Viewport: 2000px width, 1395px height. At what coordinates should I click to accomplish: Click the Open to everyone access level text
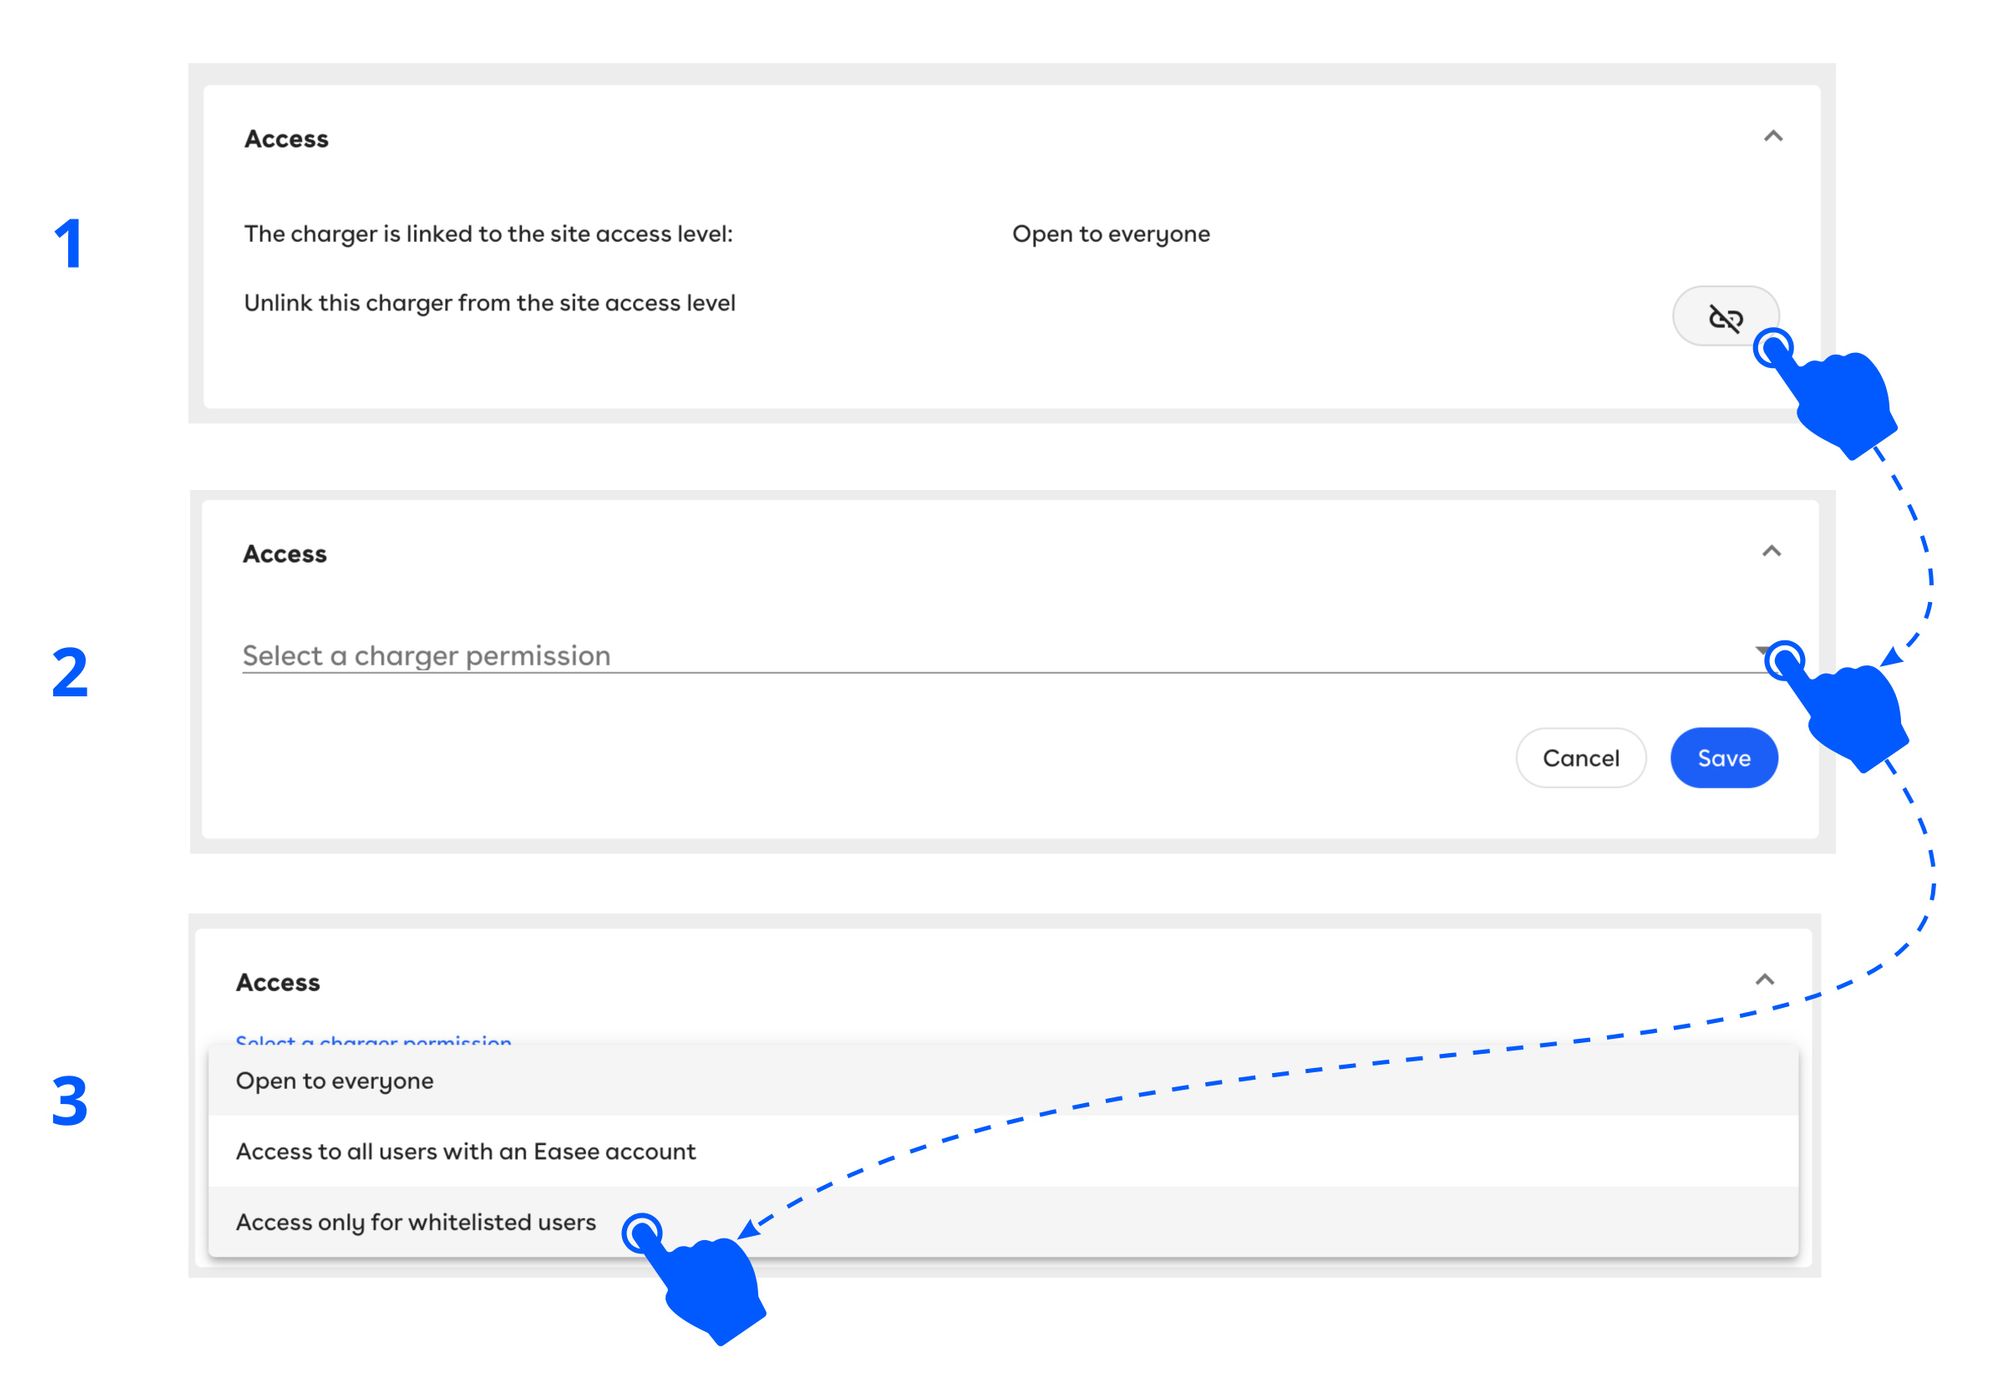tap(1111, 234)
